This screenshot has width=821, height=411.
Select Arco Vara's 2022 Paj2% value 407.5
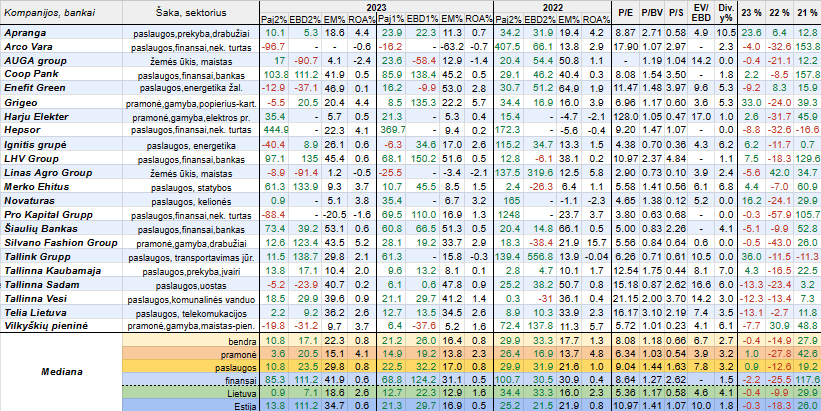pos(508,47)
